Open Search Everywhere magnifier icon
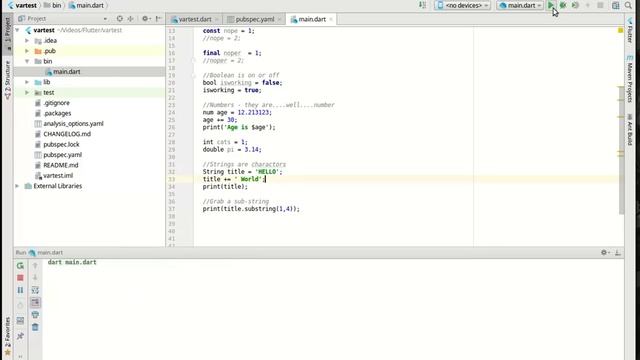This screenshot has height=360, width=640. pos(628,5)
